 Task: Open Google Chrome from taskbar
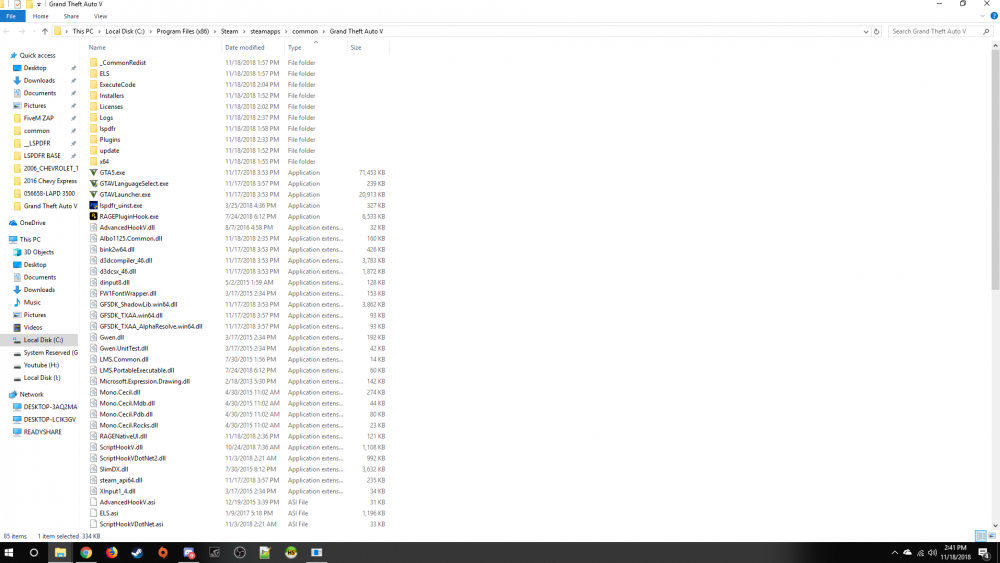pyautogui.click(x=86, y=553)
